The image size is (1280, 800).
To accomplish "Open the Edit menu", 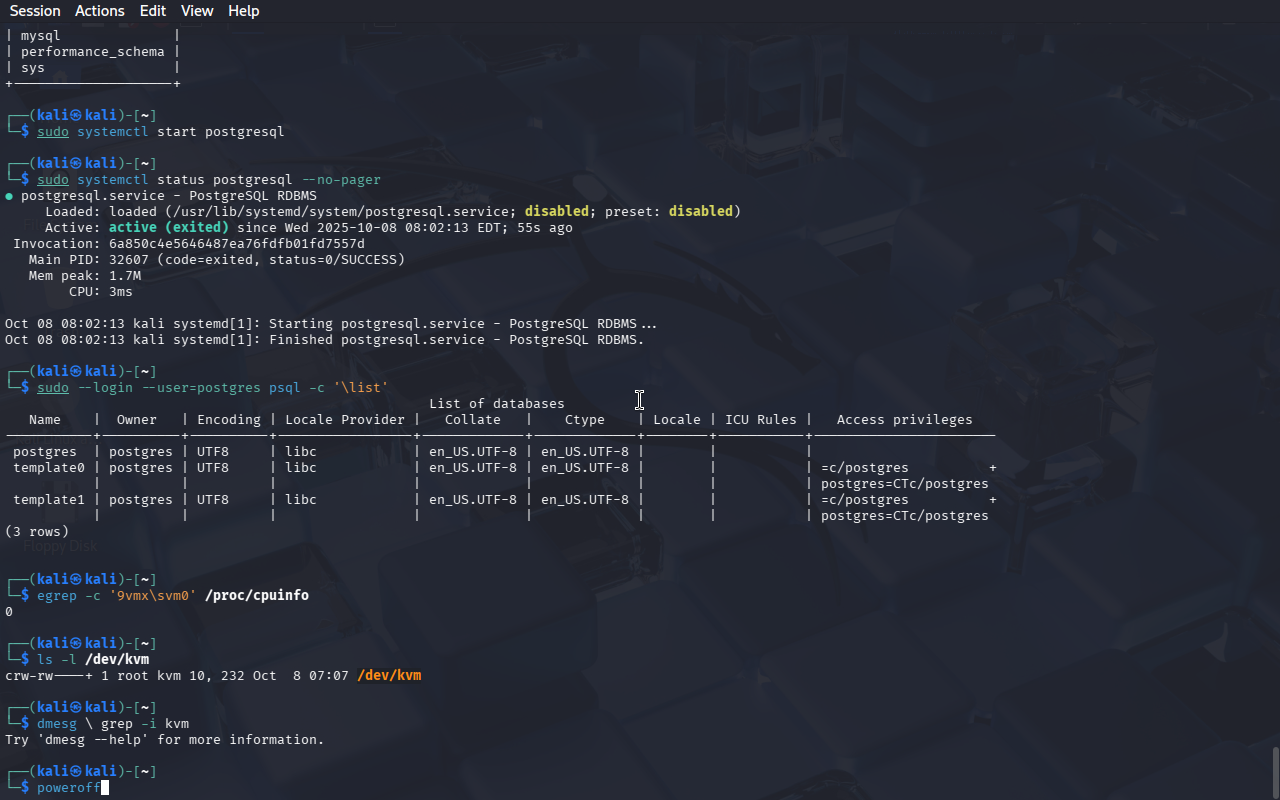I will tap(153, 11).
